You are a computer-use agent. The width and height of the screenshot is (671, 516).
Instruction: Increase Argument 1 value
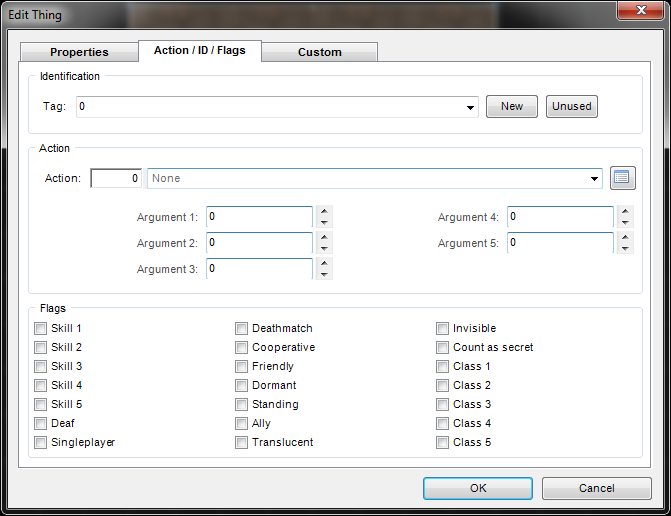324,211
